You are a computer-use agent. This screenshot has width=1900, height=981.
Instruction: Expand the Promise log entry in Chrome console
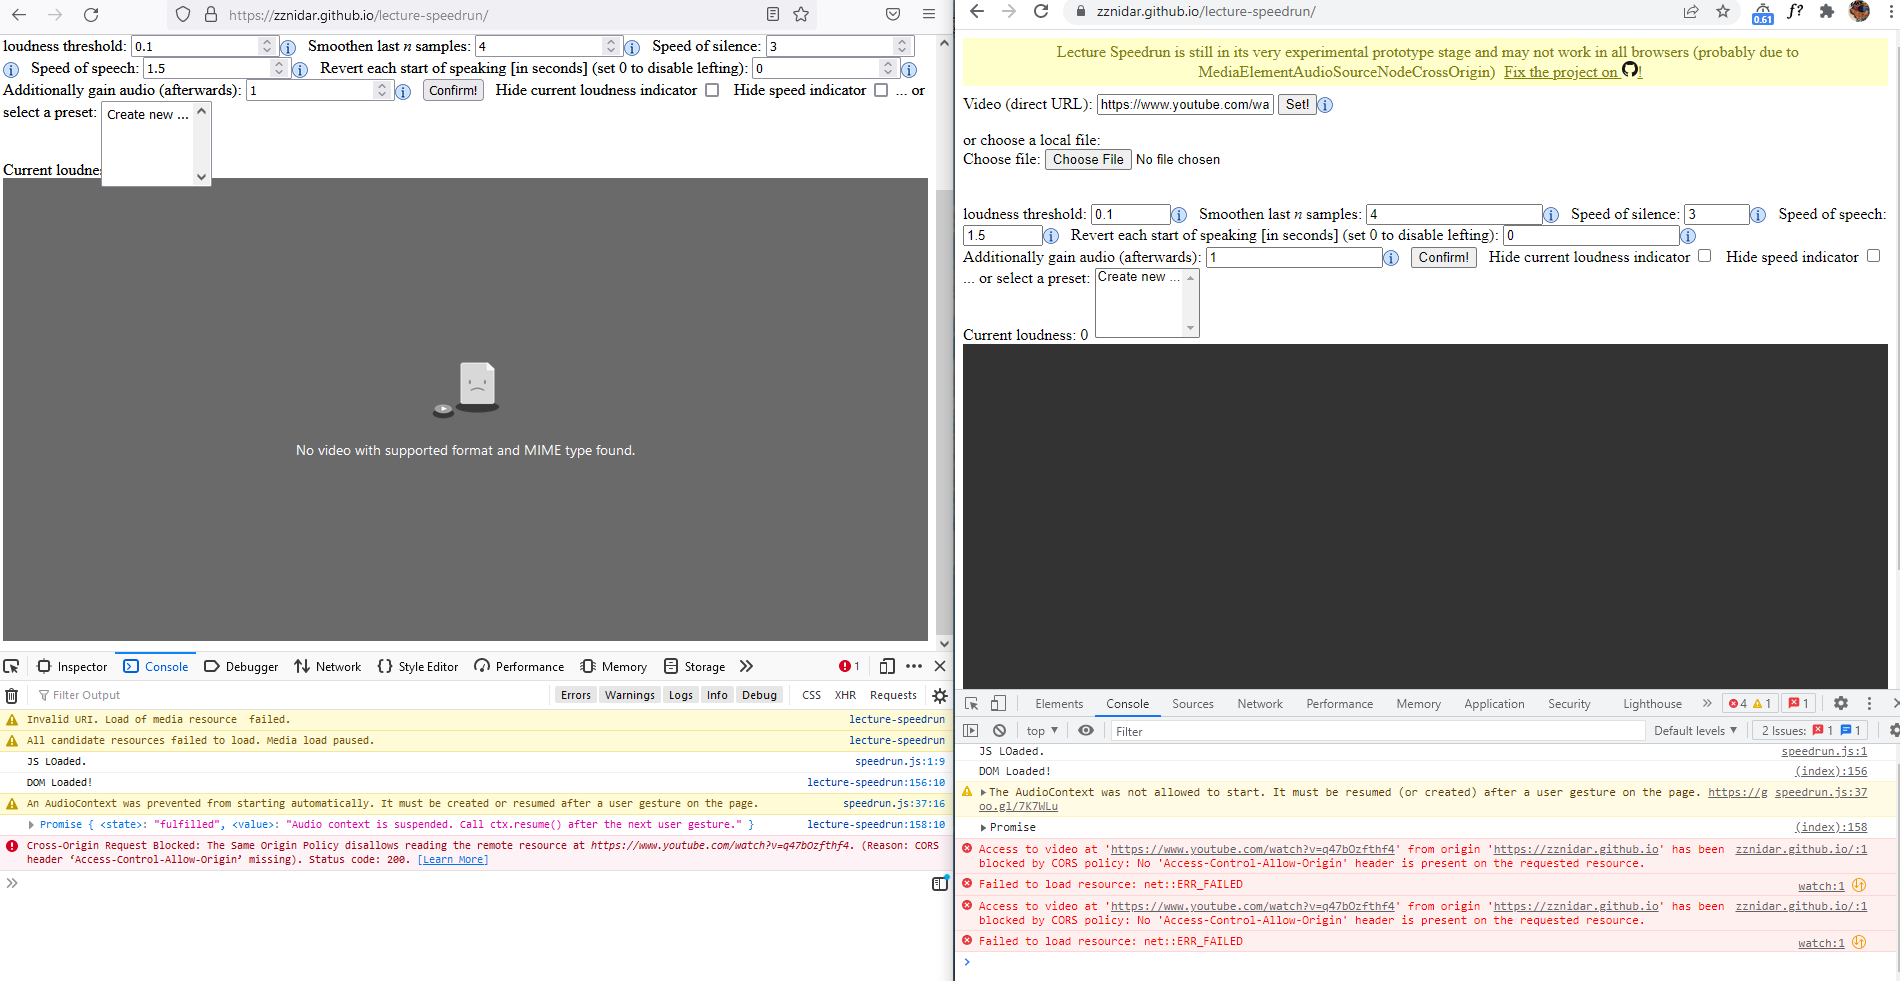(x=984, y=827)
